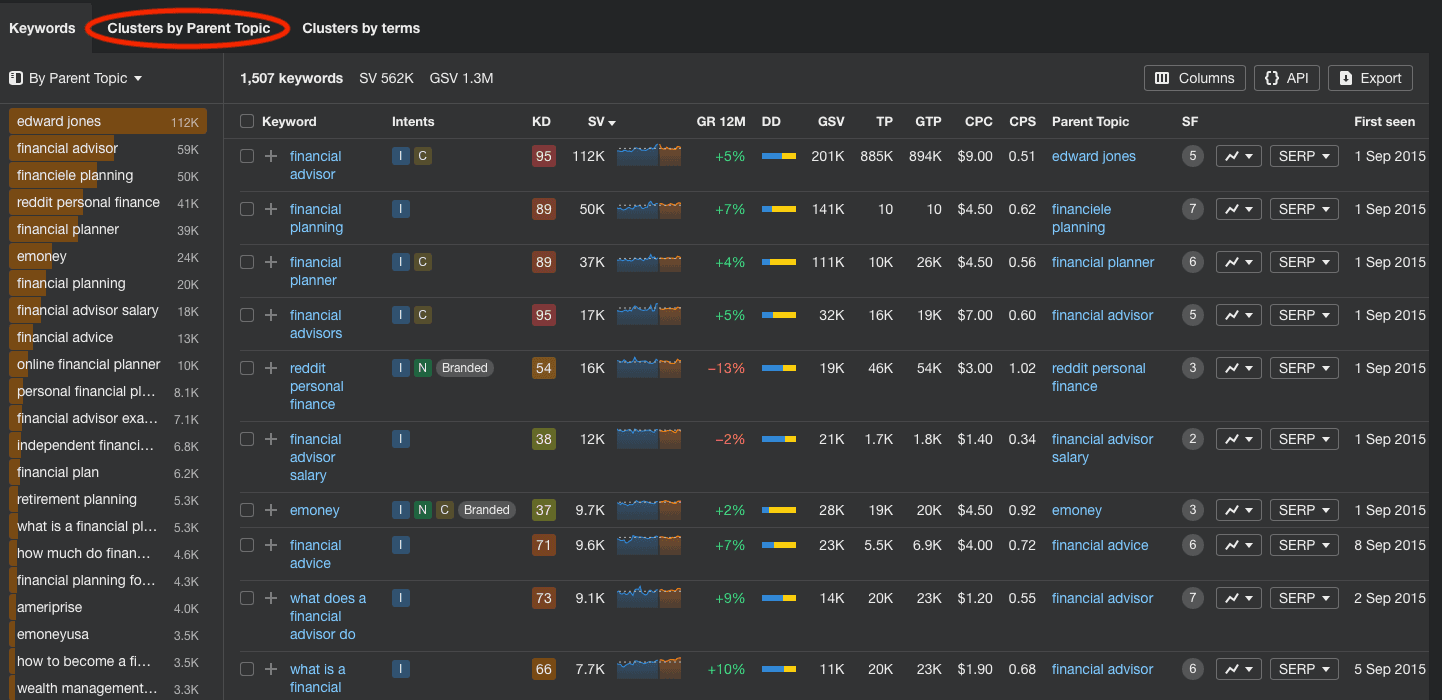Export the keyword list
Viewport: 1442px width, 700px height.
1370,78
